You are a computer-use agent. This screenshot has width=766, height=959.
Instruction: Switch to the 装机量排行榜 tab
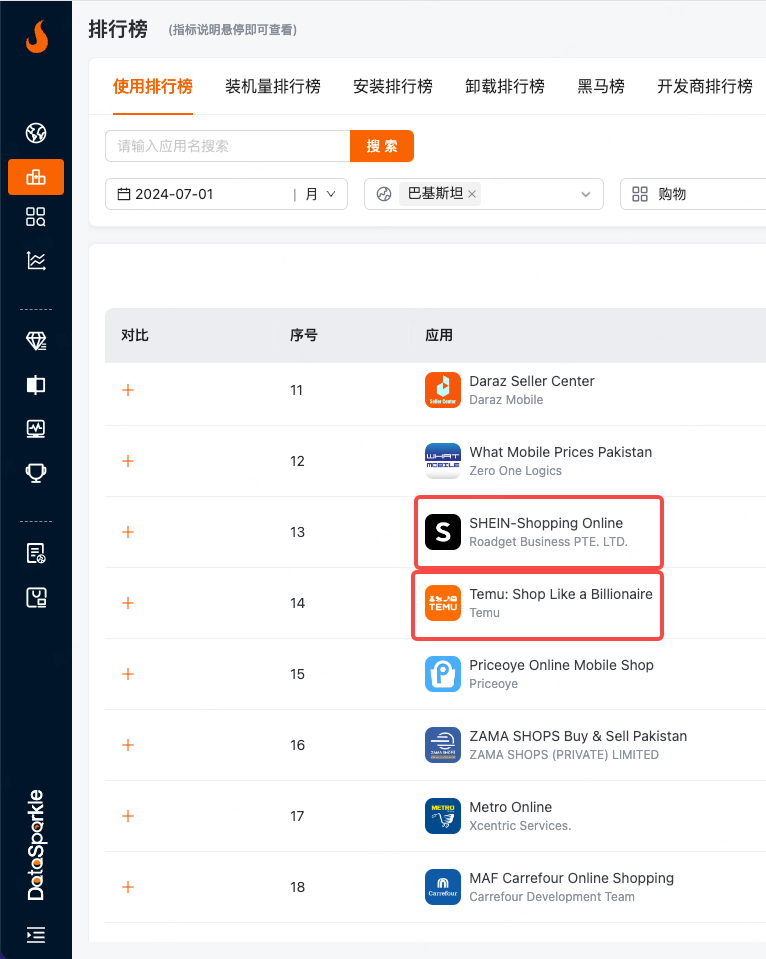point(273,86)
